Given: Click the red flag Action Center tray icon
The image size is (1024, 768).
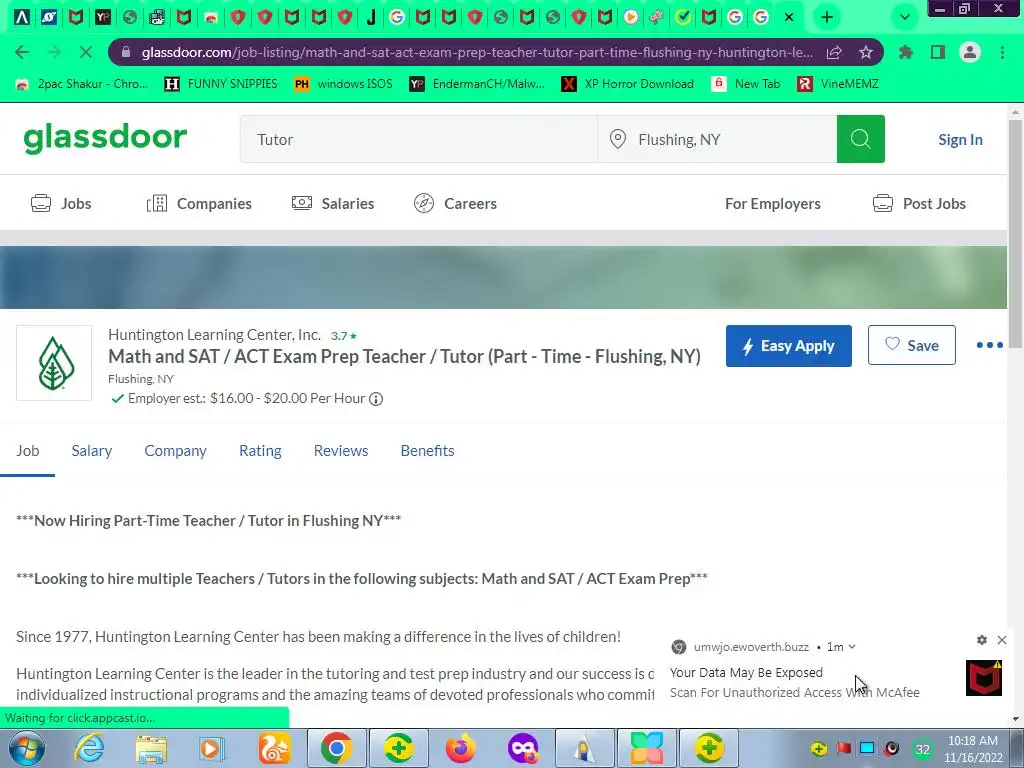Looking at the screenshot, I should coord(843,748).
